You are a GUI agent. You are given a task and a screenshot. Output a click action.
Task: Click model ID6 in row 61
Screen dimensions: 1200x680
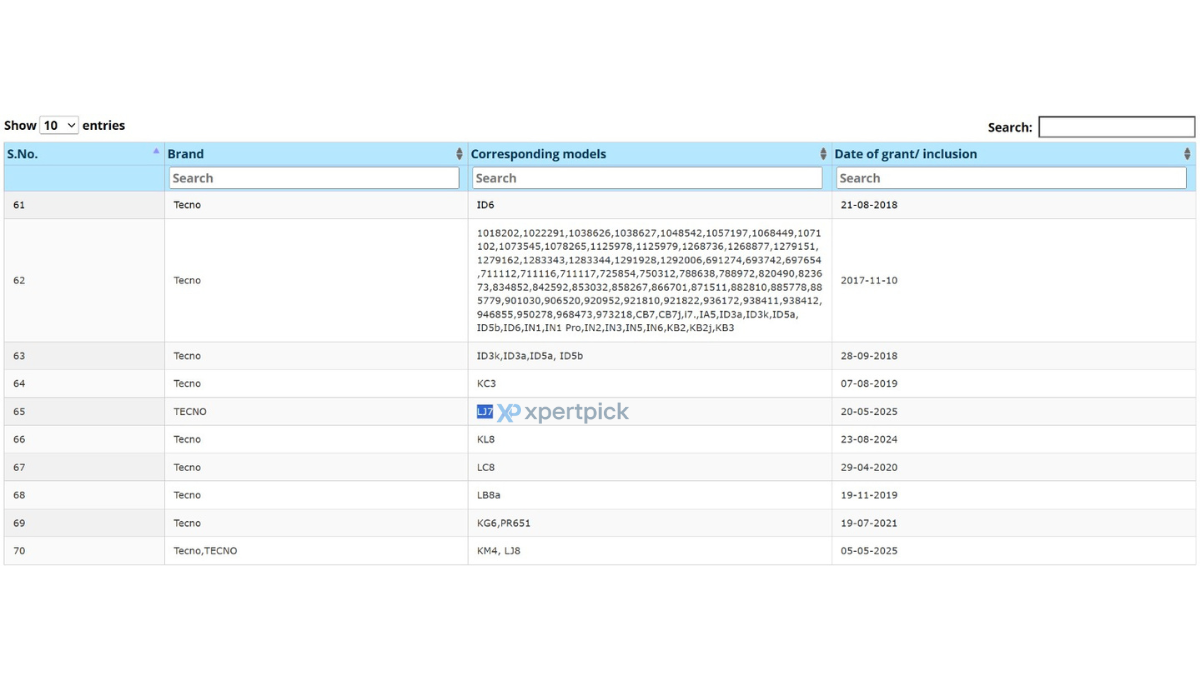[x=485, y=205]
